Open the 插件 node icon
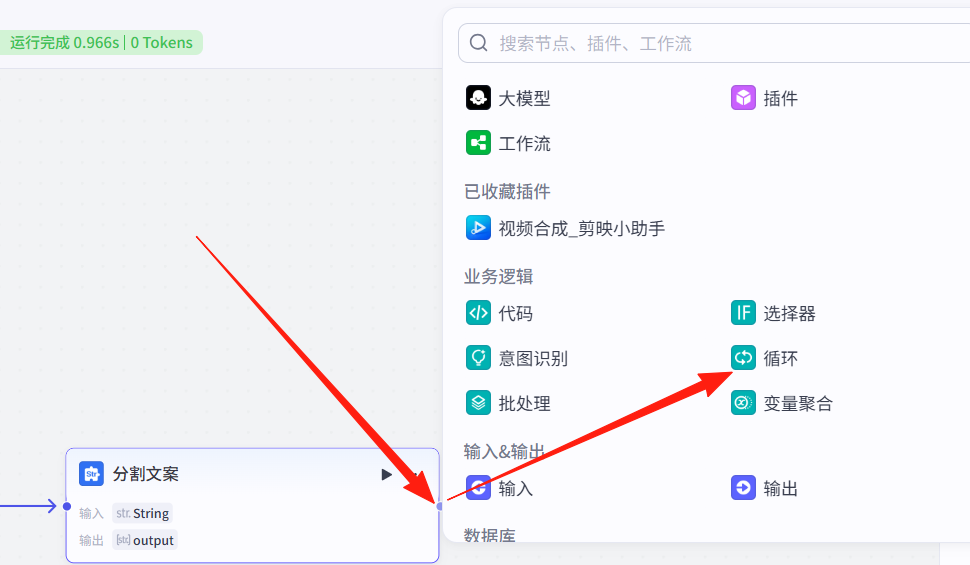This screenshot has height=565, width=970. click(x=743, y=98)
